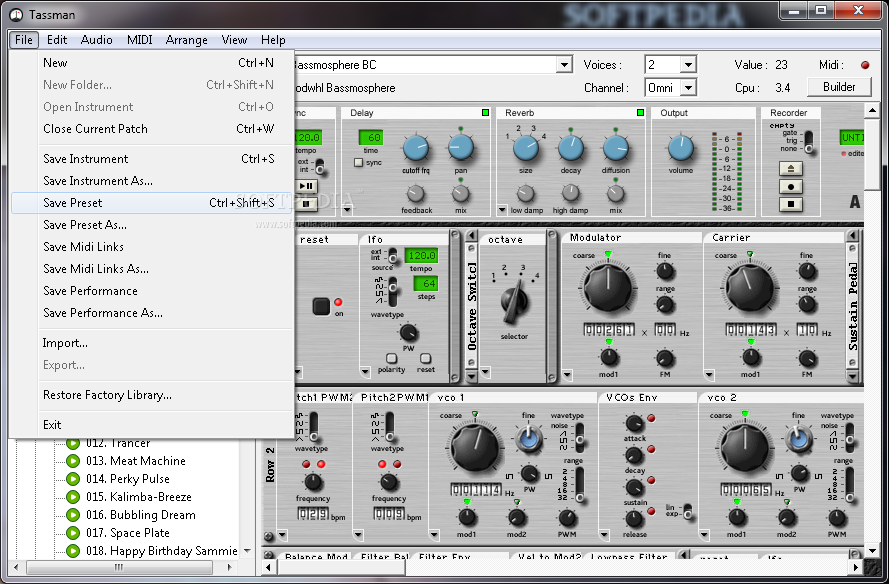Click the Recorder stop button
Screen dimensions: 889x584
[x=790, y=204]
